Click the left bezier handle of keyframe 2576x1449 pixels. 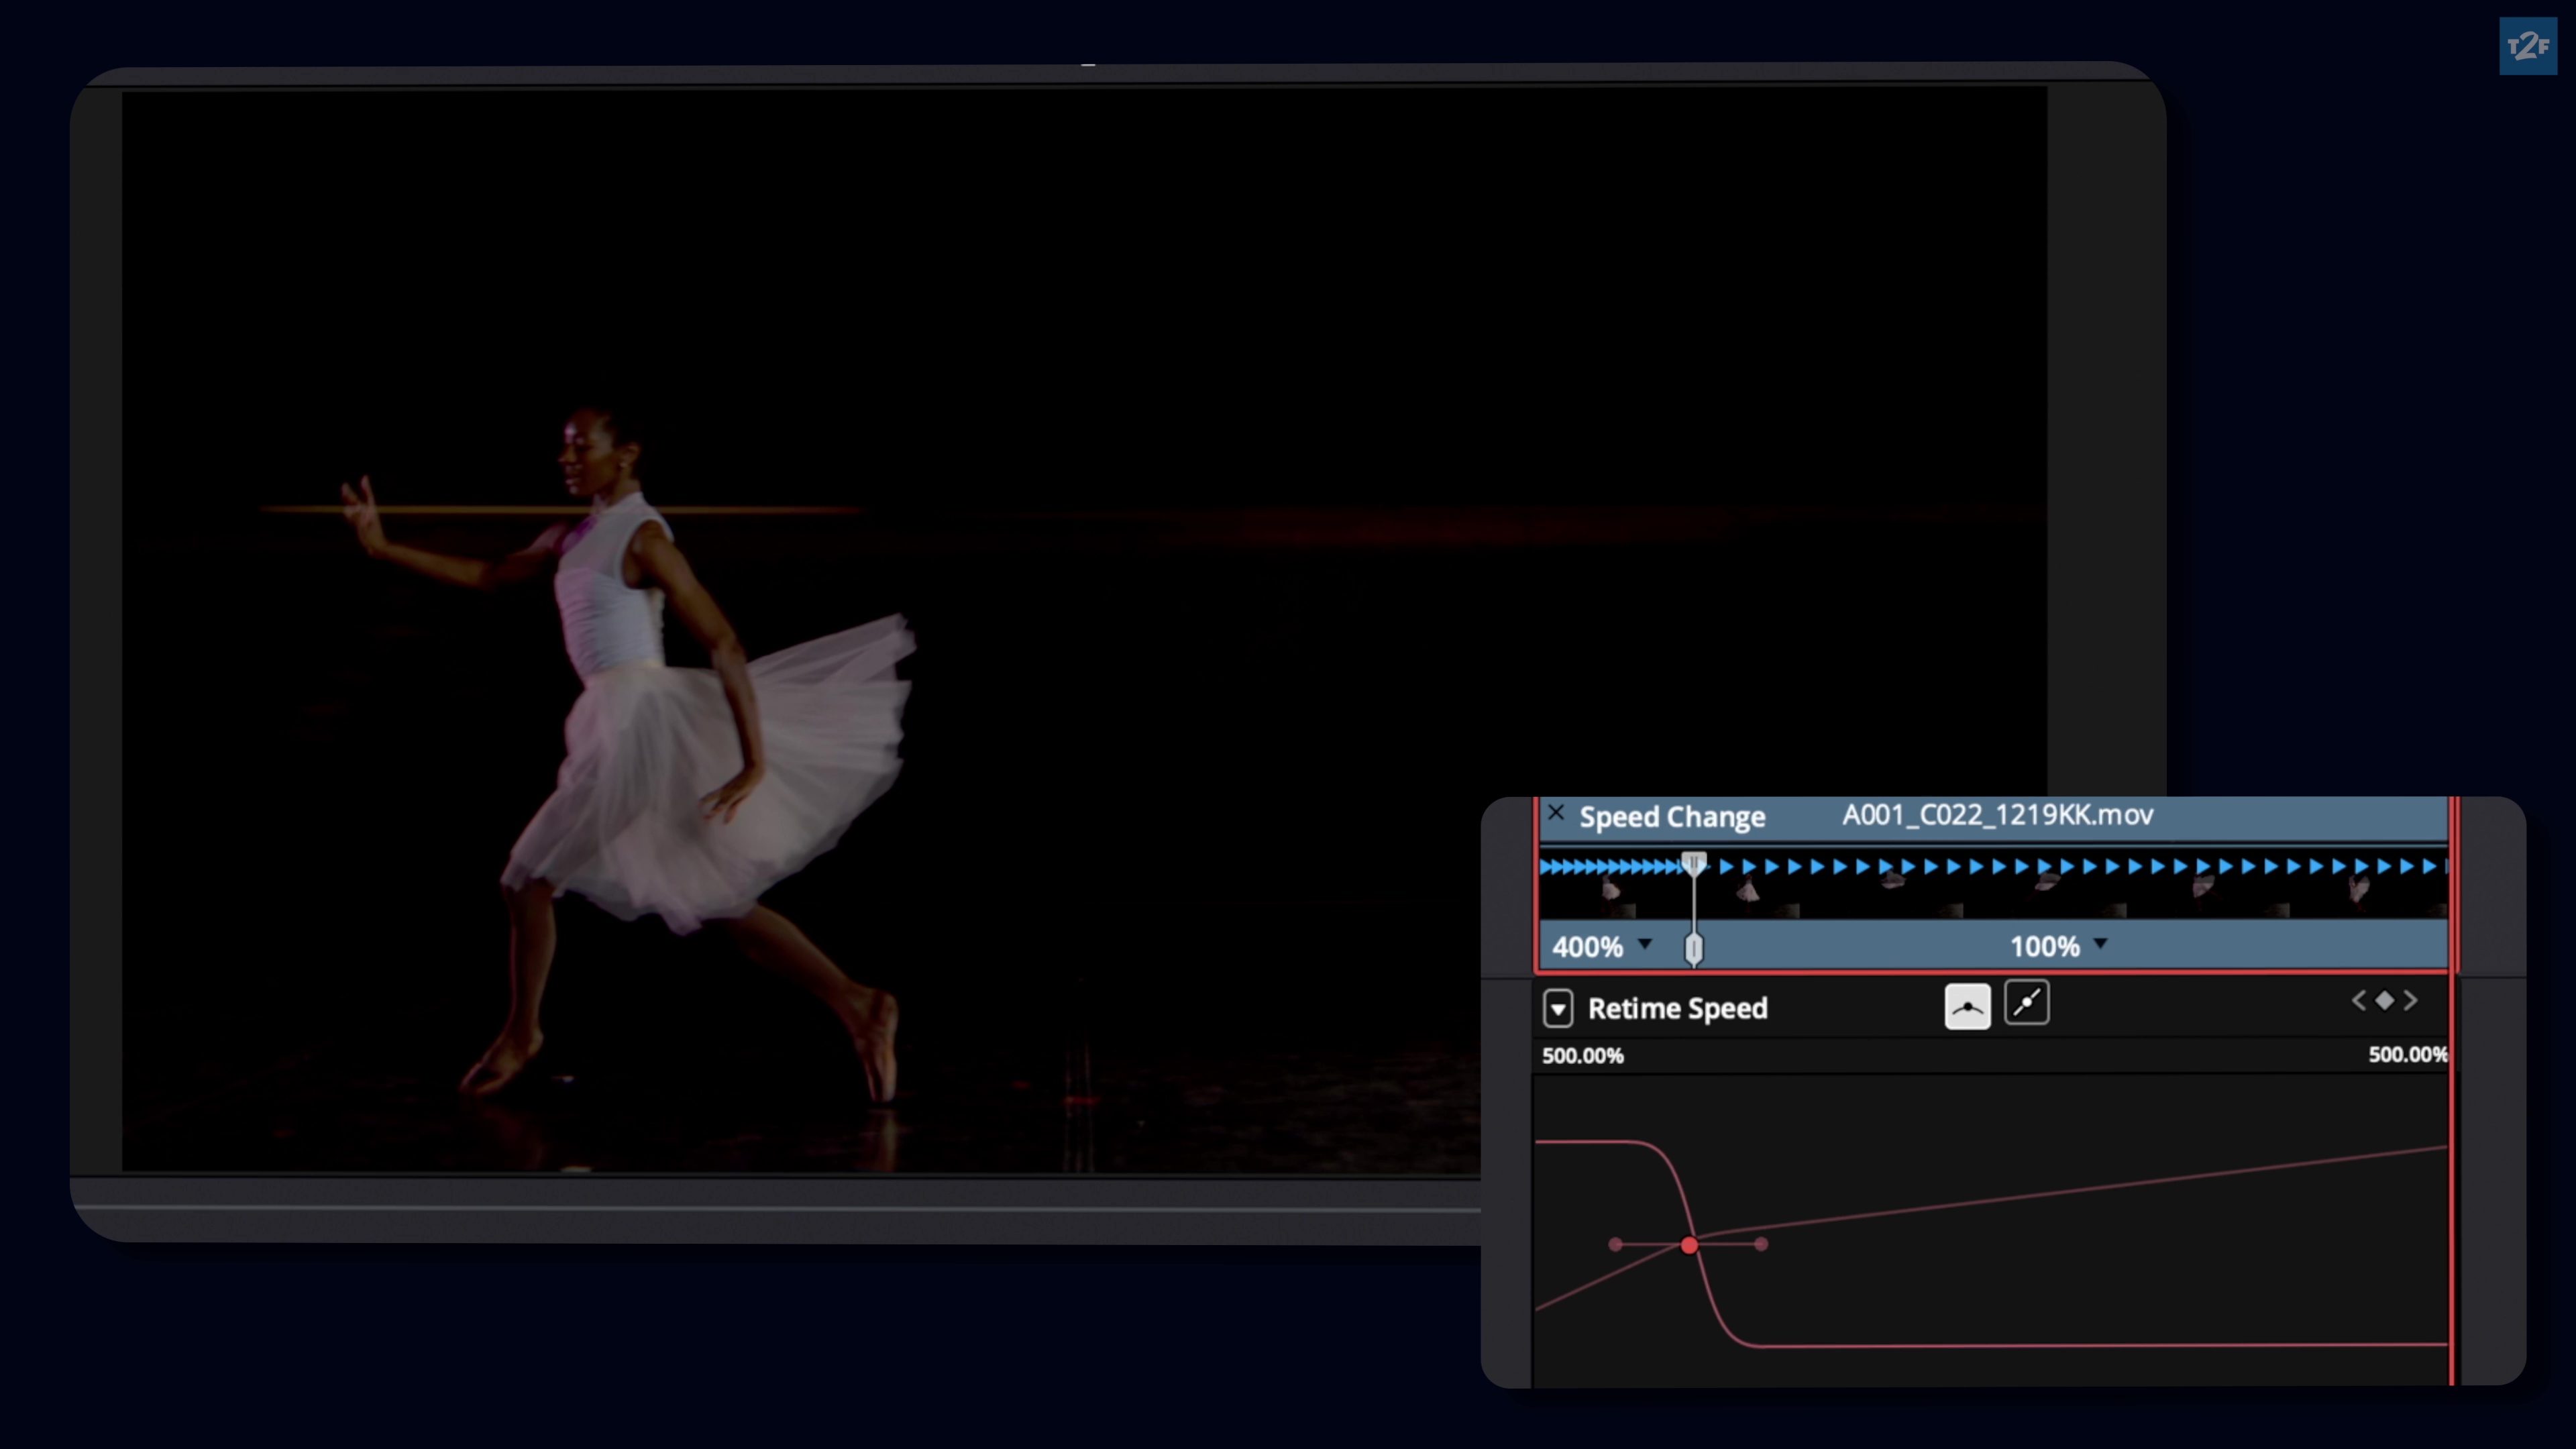(1616, 1244)
